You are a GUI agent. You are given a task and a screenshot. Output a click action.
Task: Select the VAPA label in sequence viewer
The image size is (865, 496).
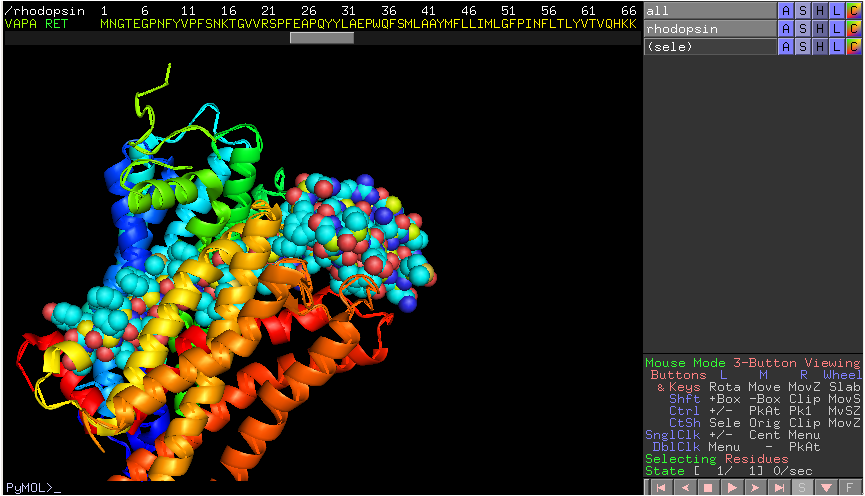(x=20, y=24)
